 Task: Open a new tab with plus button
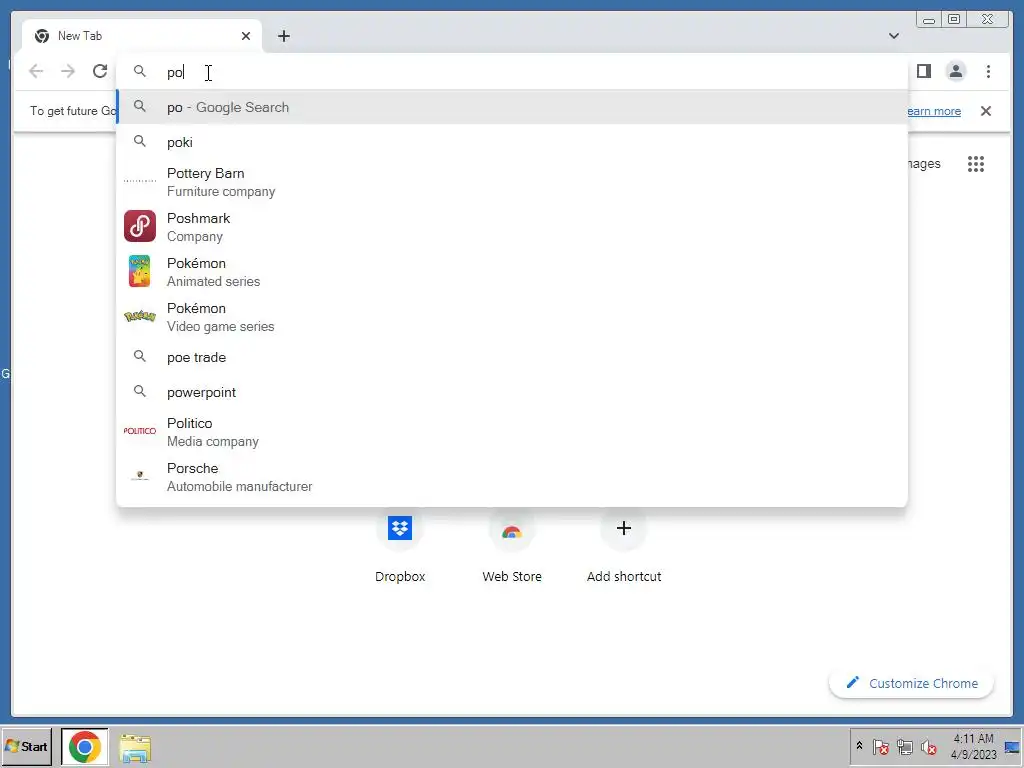[283, 36]
